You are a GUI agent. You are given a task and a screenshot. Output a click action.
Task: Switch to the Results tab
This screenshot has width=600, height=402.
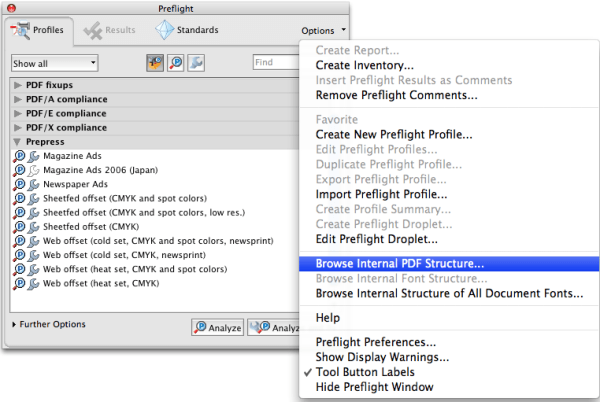point(110,30)
